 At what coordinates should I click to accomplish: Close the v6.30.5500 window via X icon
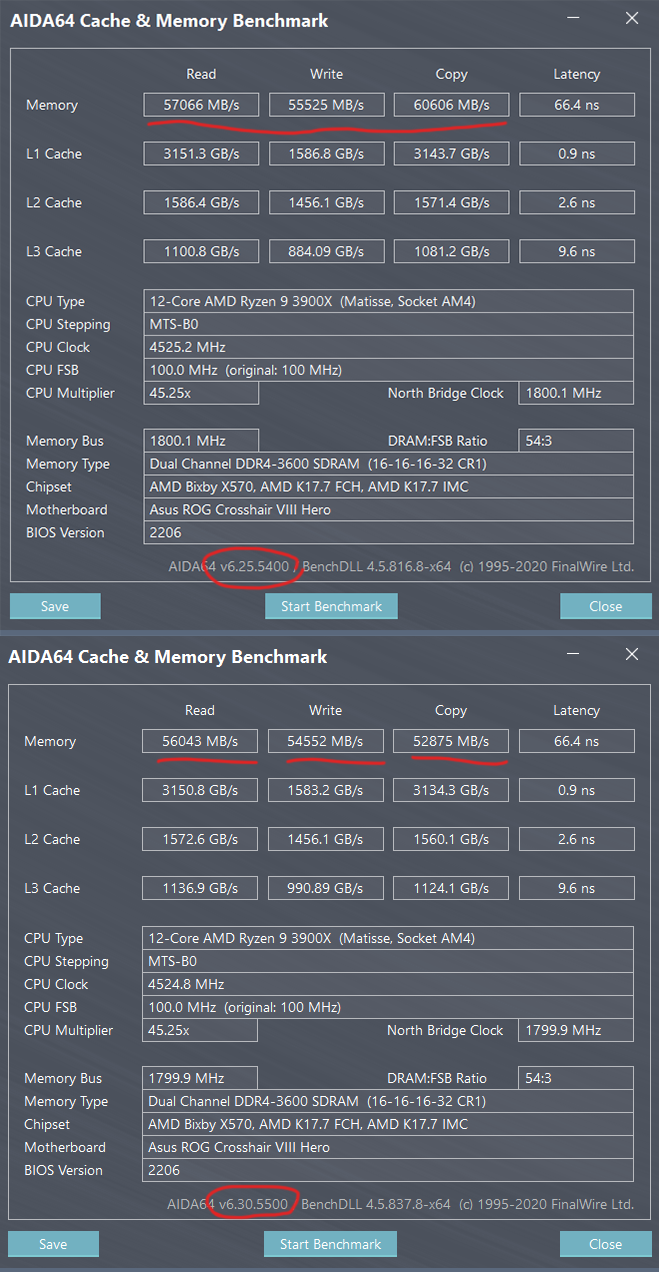(x=631, y=655)
